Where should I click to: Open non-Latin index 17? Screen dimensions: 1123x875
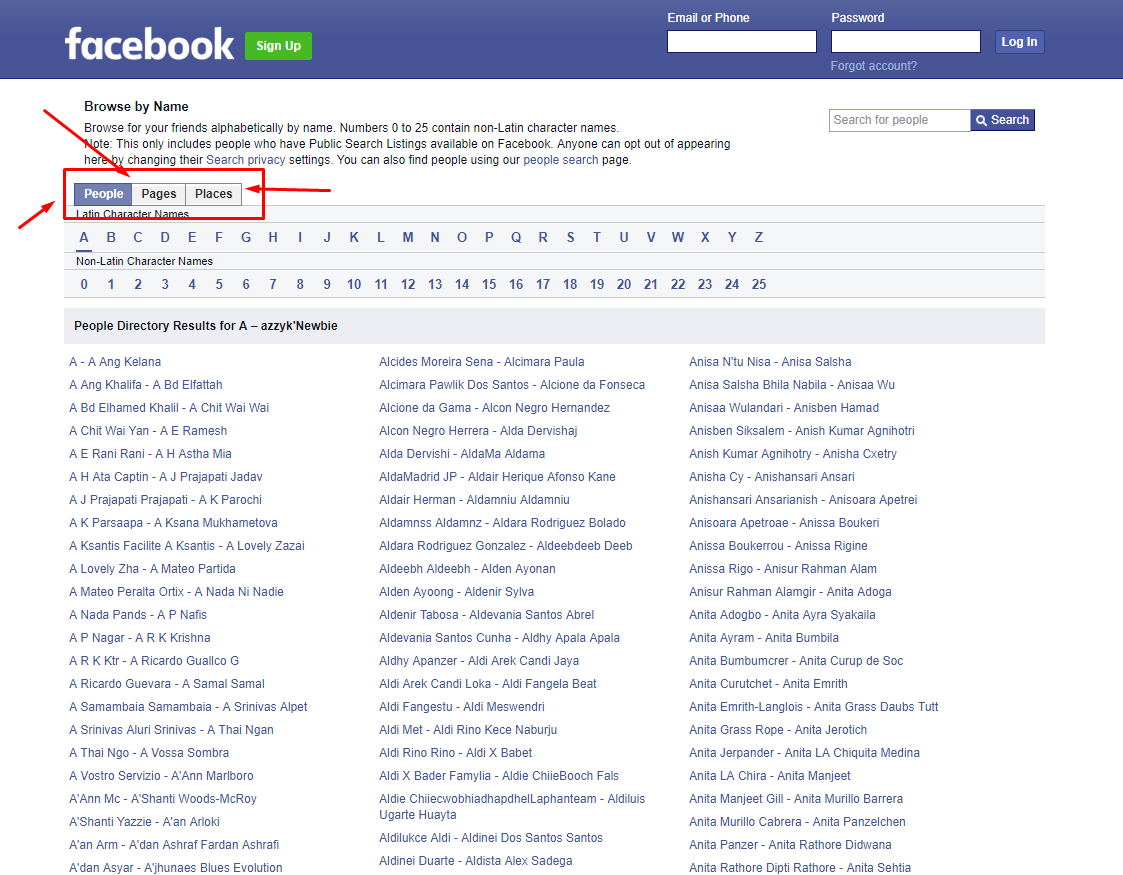(x=543, y=284)
